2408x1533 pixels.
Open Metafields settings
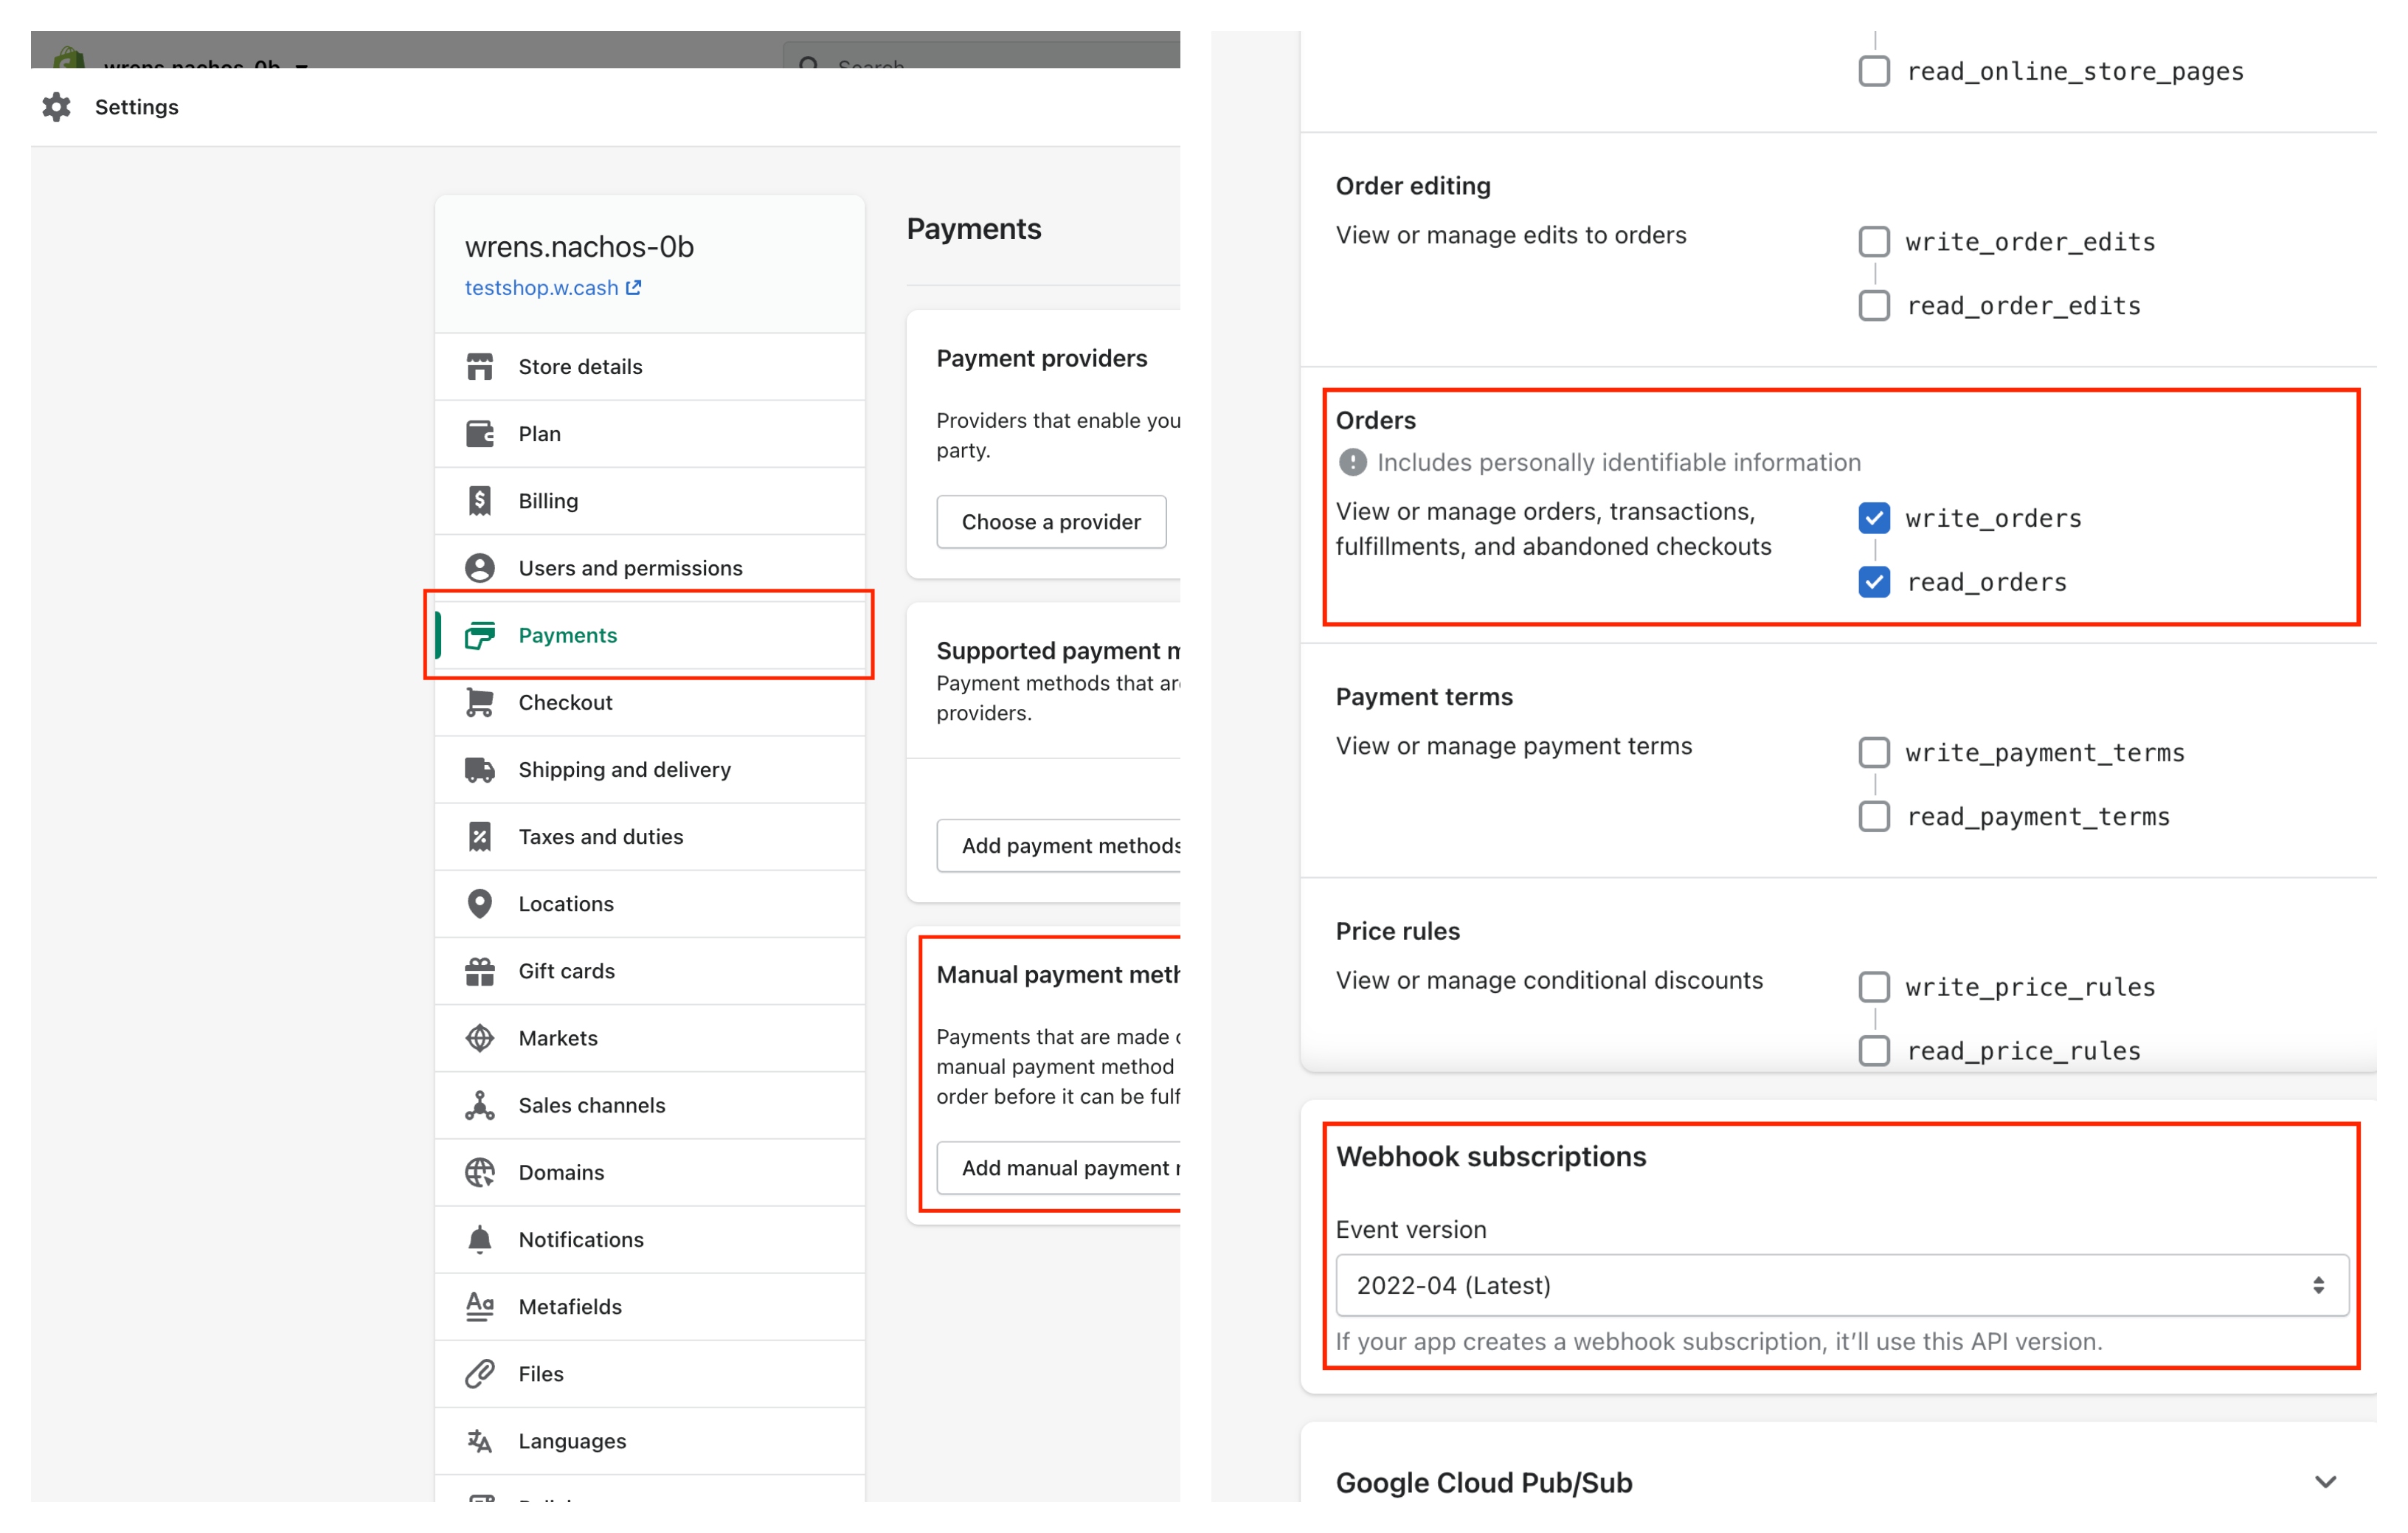[x=650, y=1306]
